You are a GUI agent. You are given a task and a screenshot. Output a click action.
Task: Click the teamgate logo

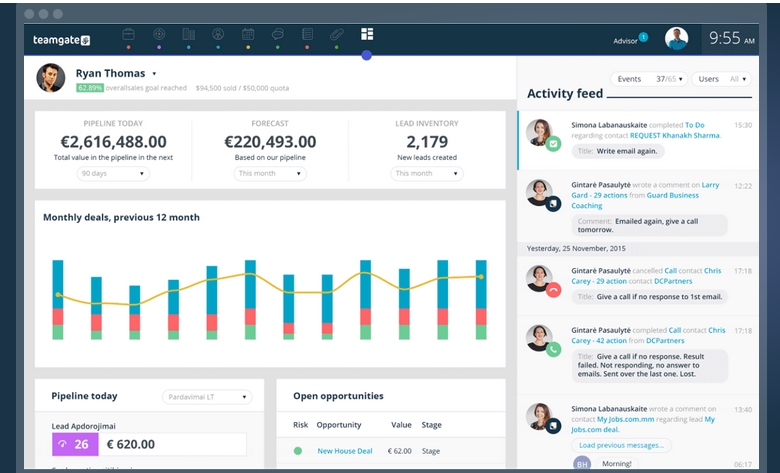(x=58, y=40)
